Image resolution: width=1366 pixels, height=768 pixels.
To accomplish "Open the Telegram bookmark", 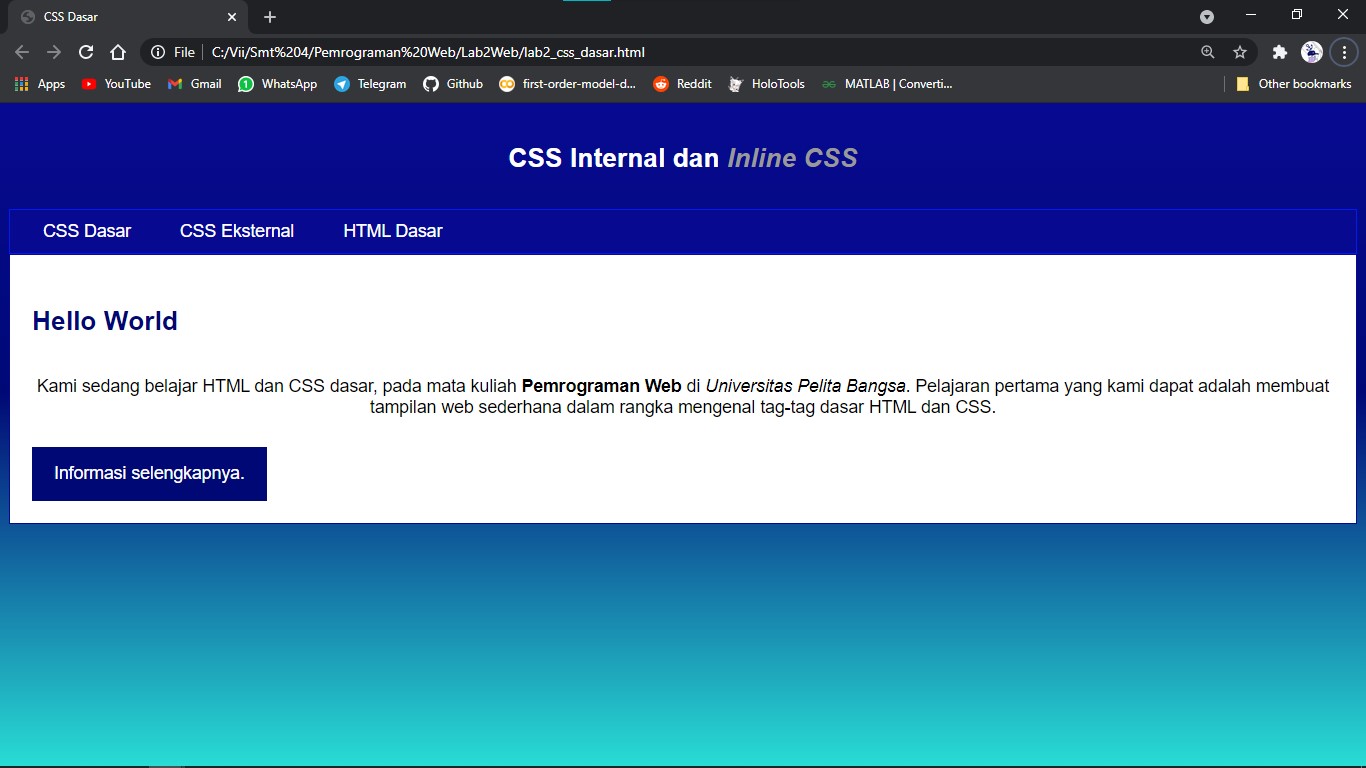I will 370,84.
